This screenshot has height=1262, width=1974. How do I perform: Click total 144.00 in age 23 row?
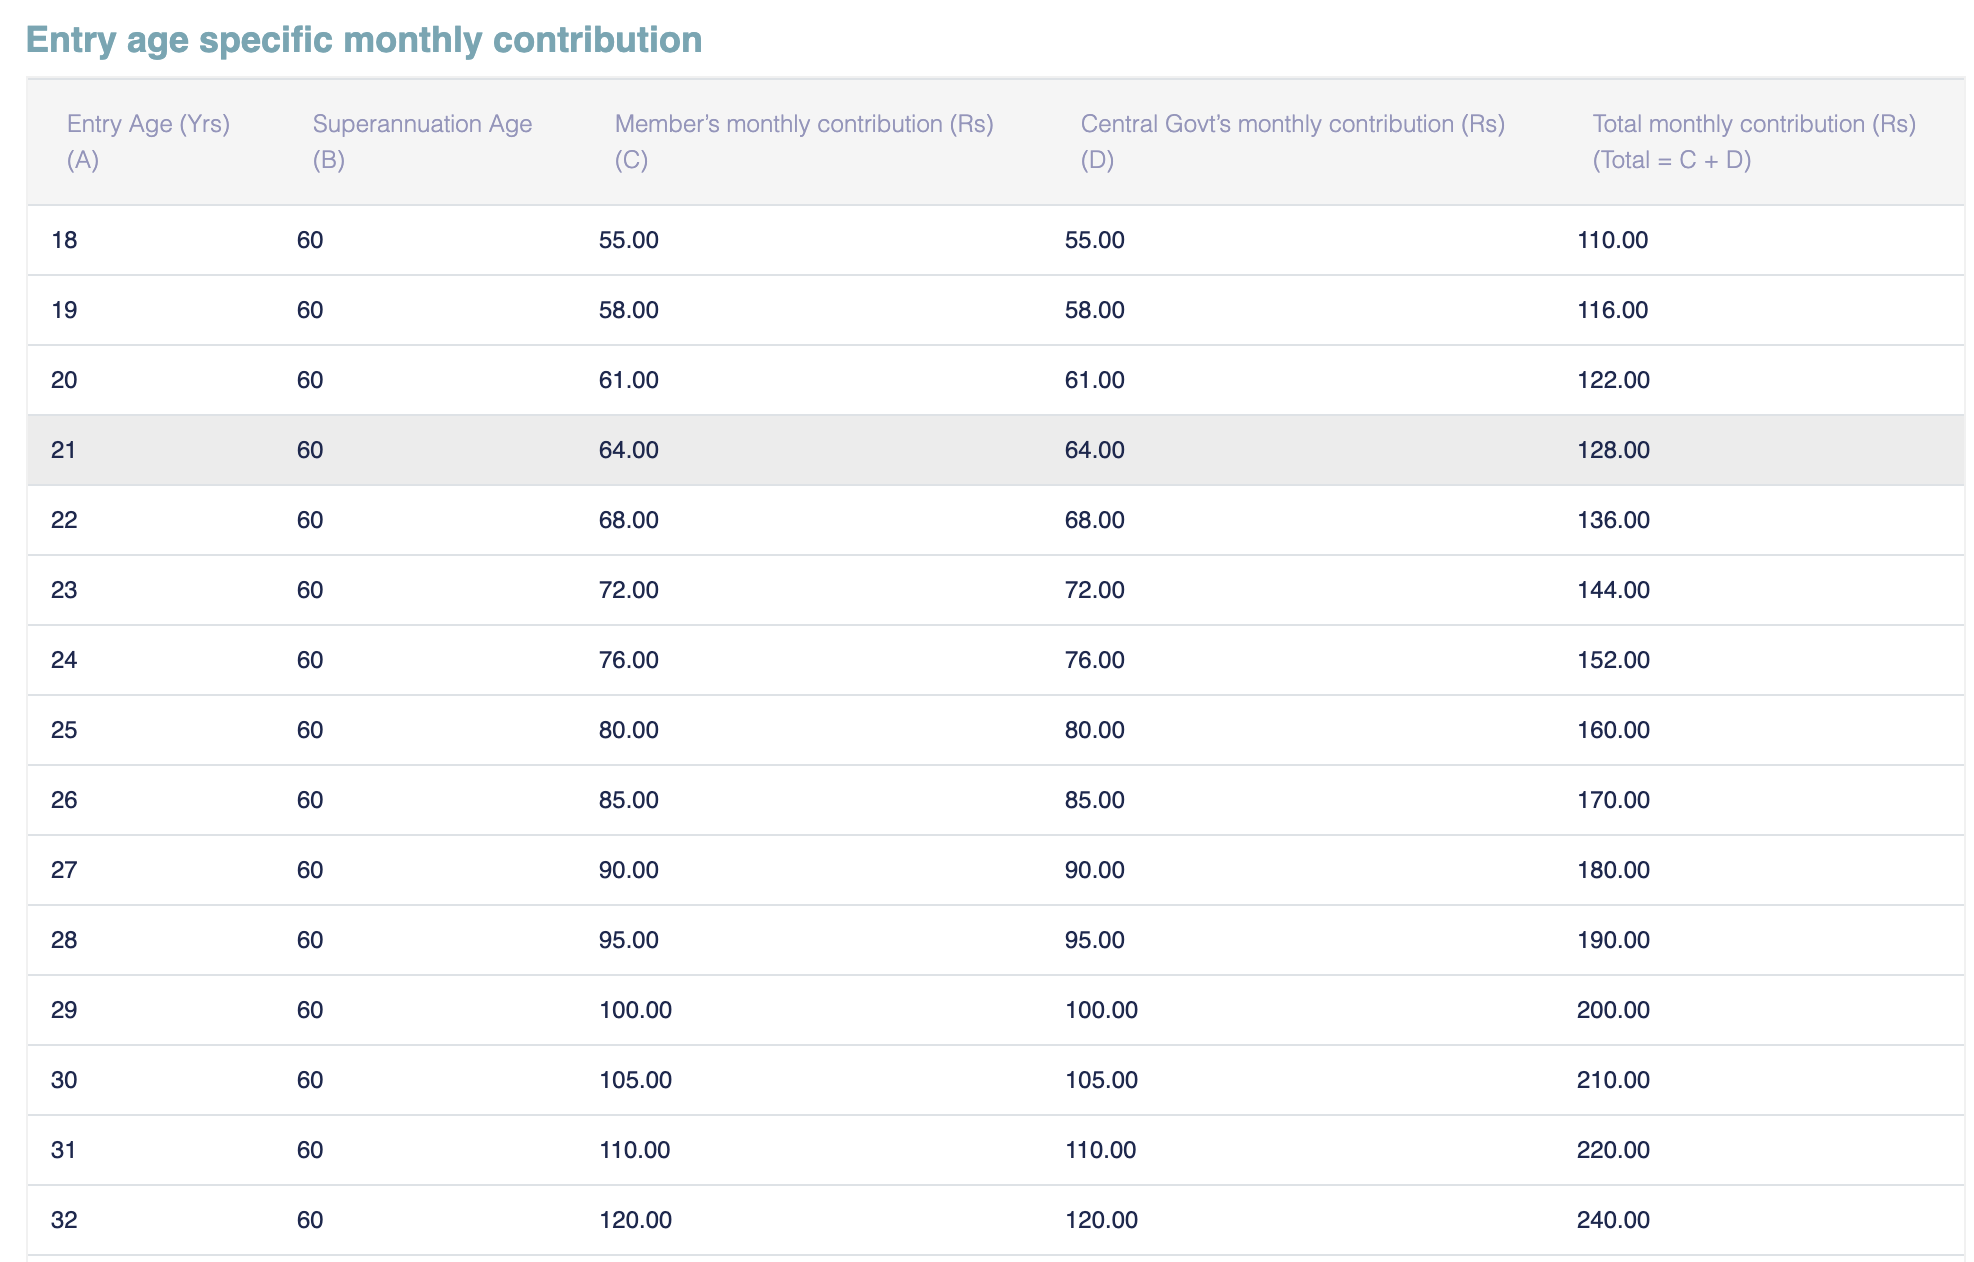1612,590
